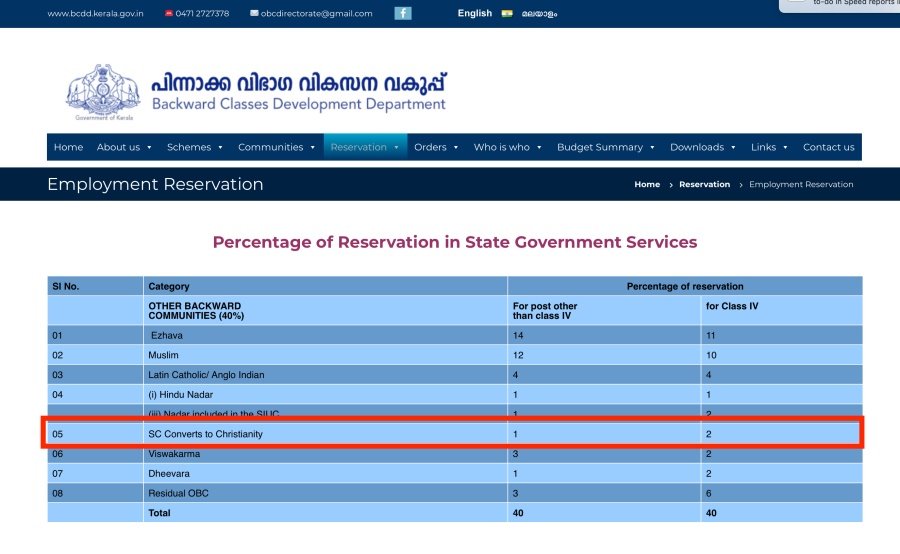Open the Downloads dropdown menu
The image size is (900, 554).
pyautogui.click(x=702, y=147)
